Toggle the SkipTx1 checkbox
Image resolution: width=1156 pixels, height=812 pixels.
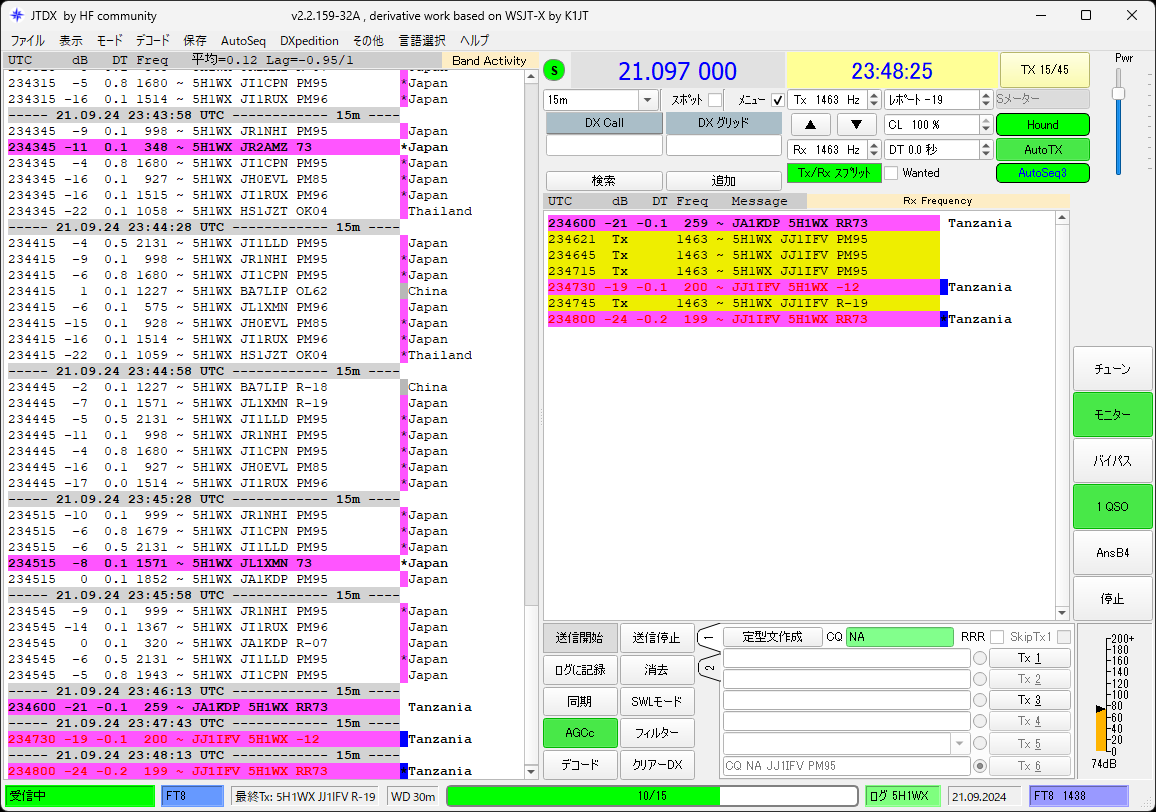1064,636
